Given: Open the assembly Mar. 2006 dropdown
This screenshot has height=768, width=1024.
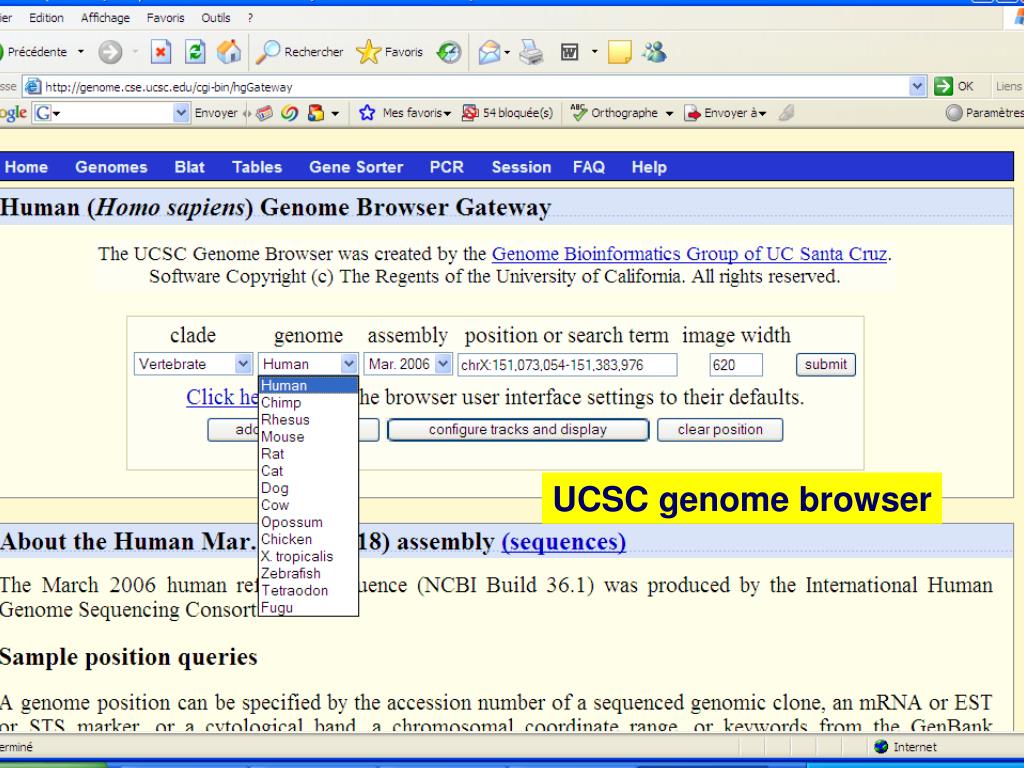Looking at the screenshot, I should [x=408, y=364].
